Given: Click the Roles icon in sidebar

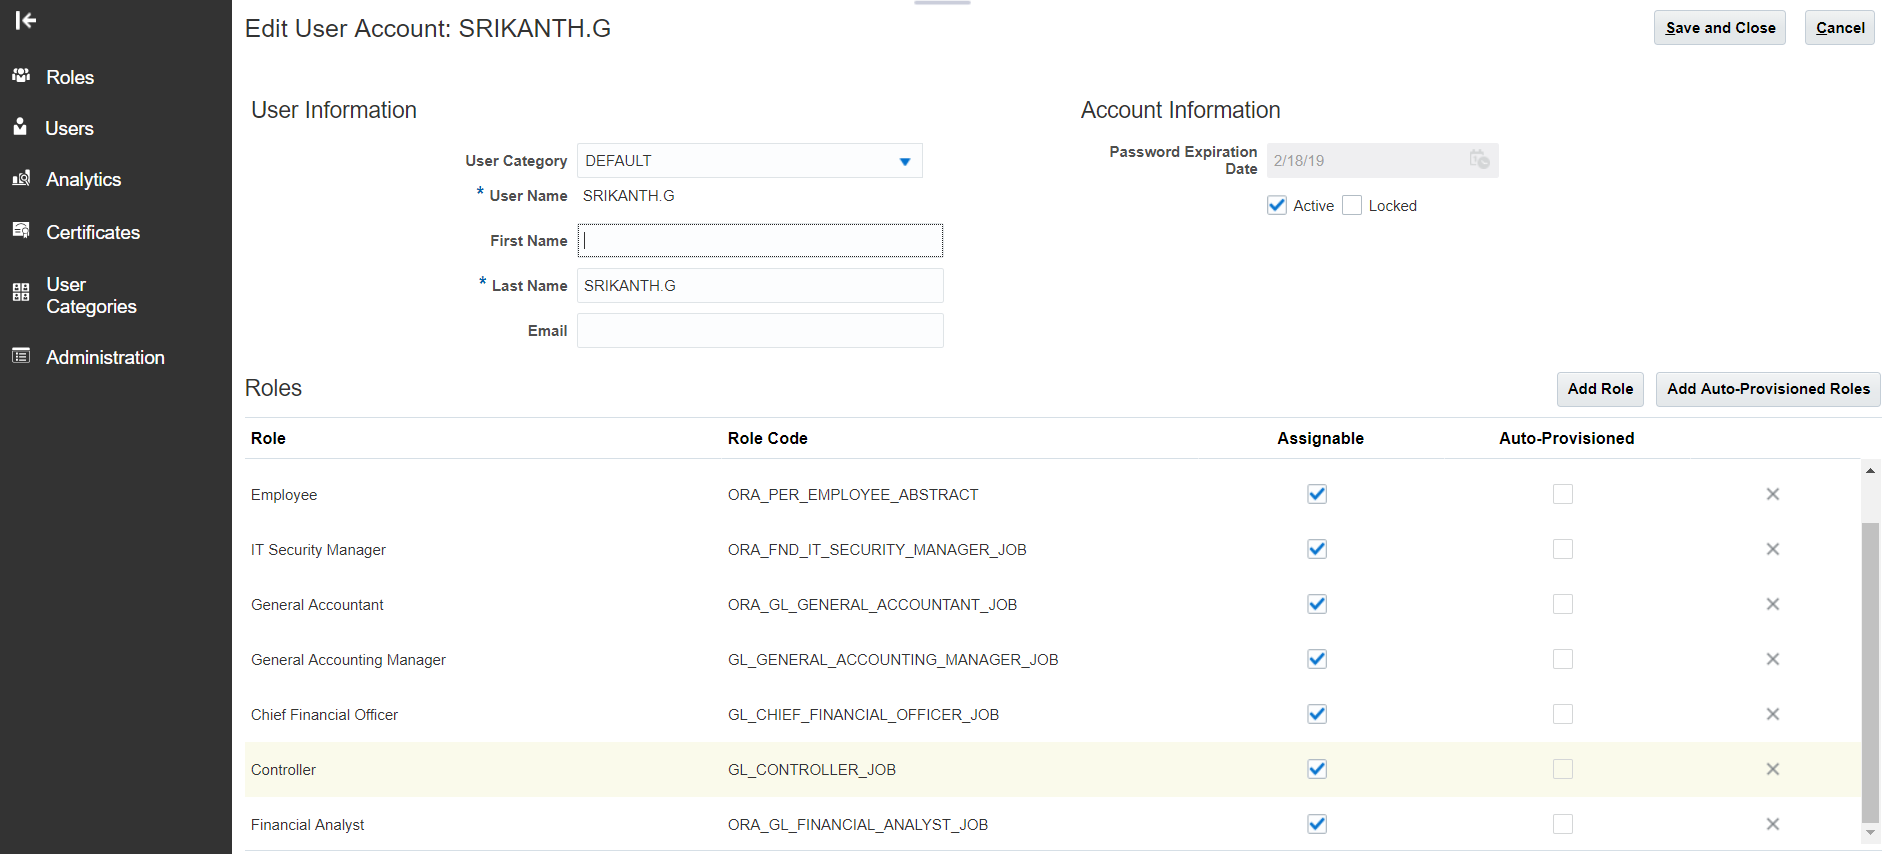Looking at the screenshot, I should click(x=21, y=76).
